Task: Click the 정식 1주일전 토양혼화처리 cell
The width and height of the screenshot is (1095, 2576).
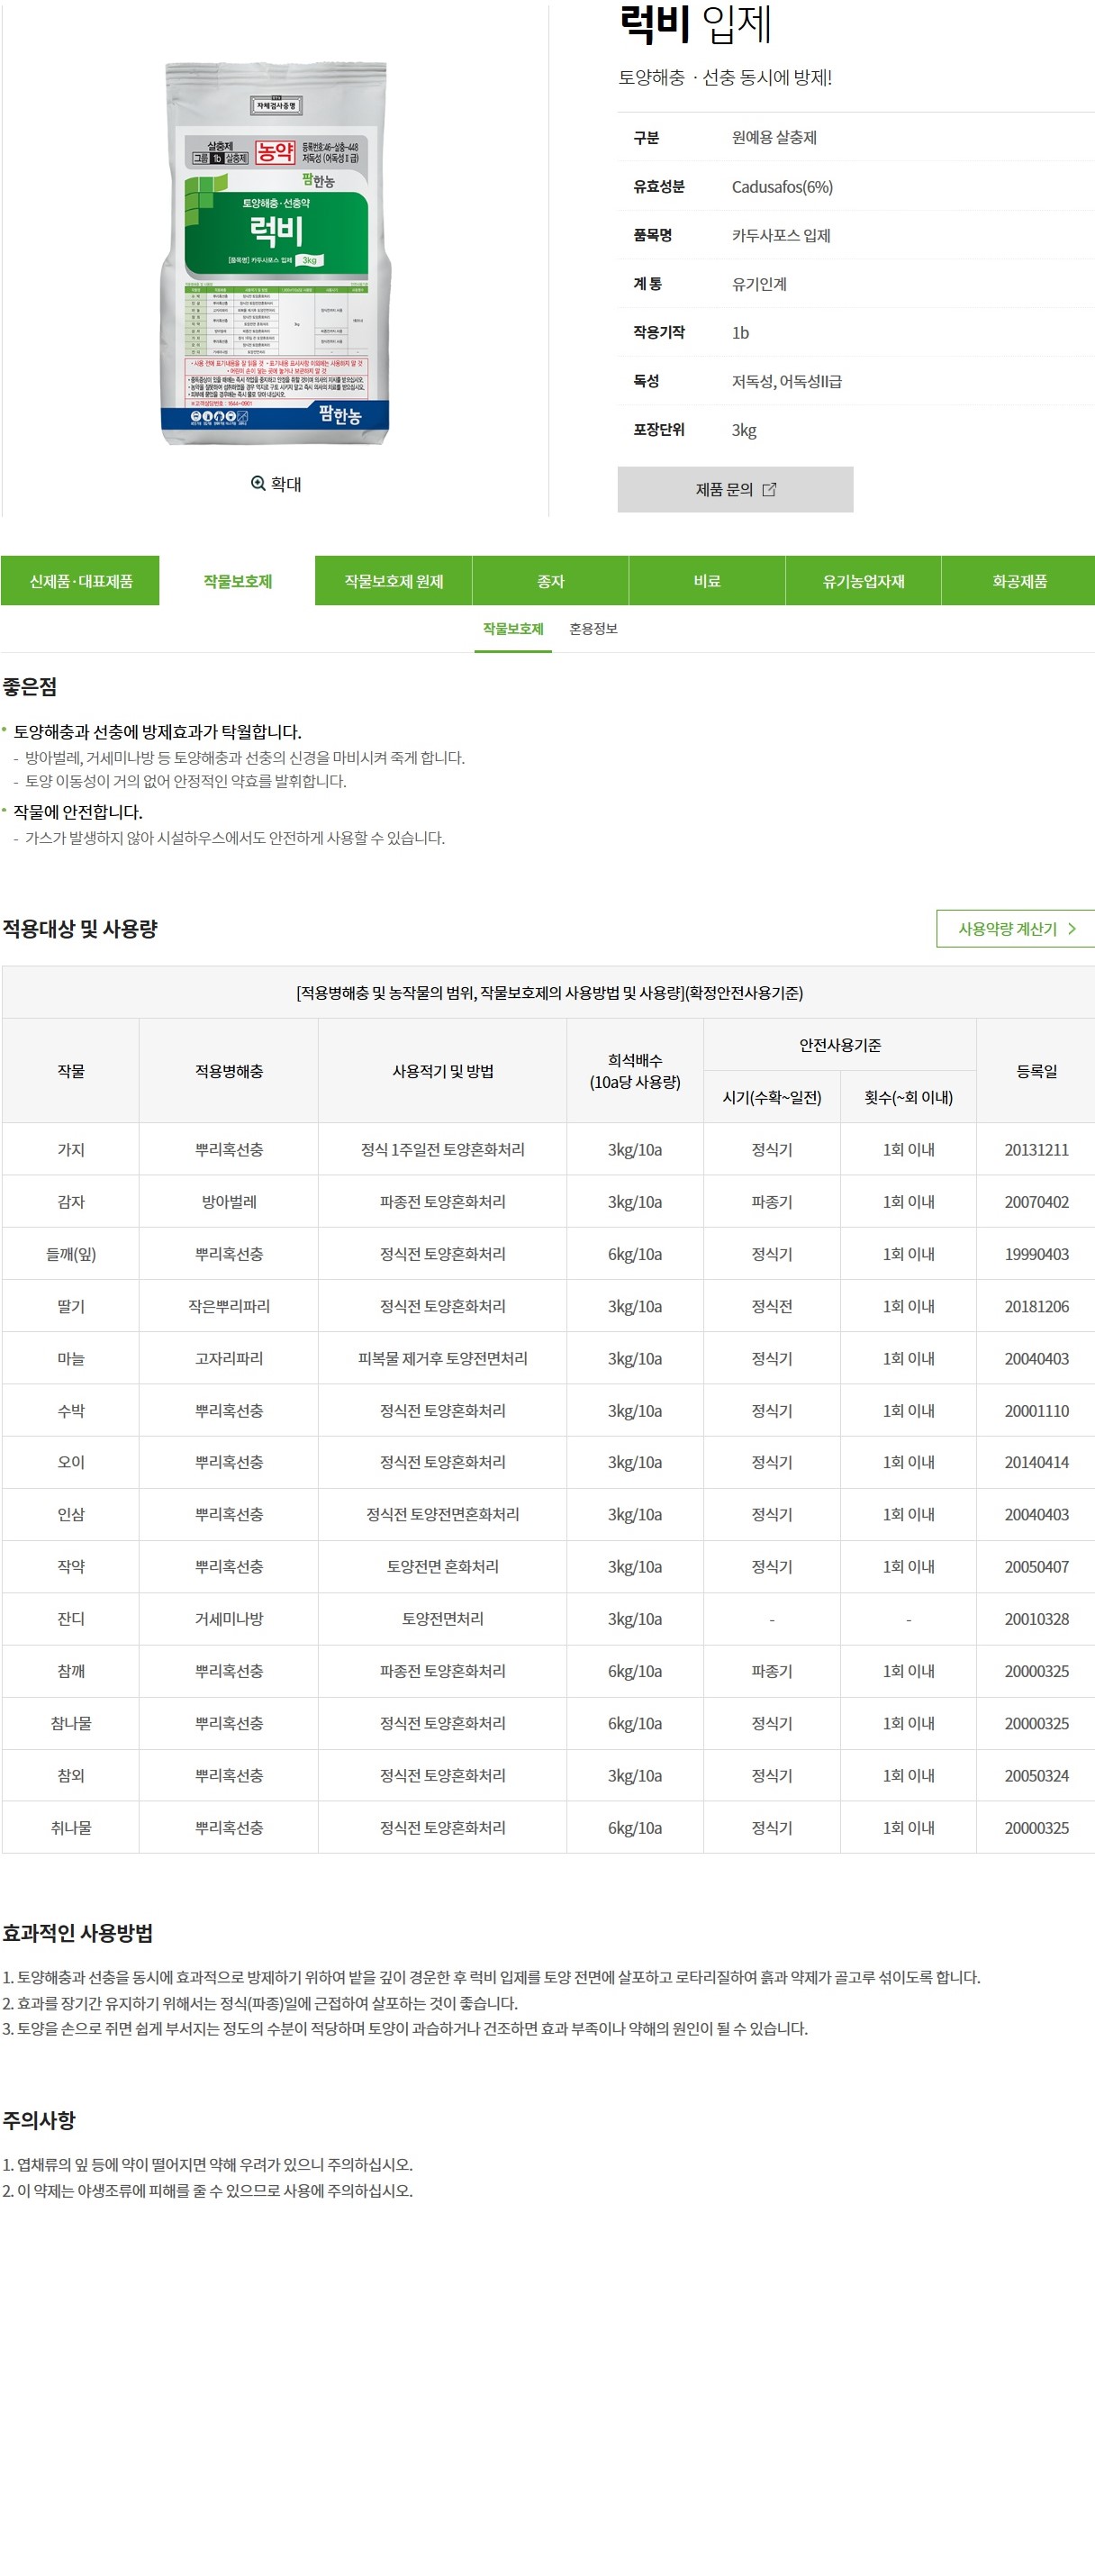Action: point(443,1150)
